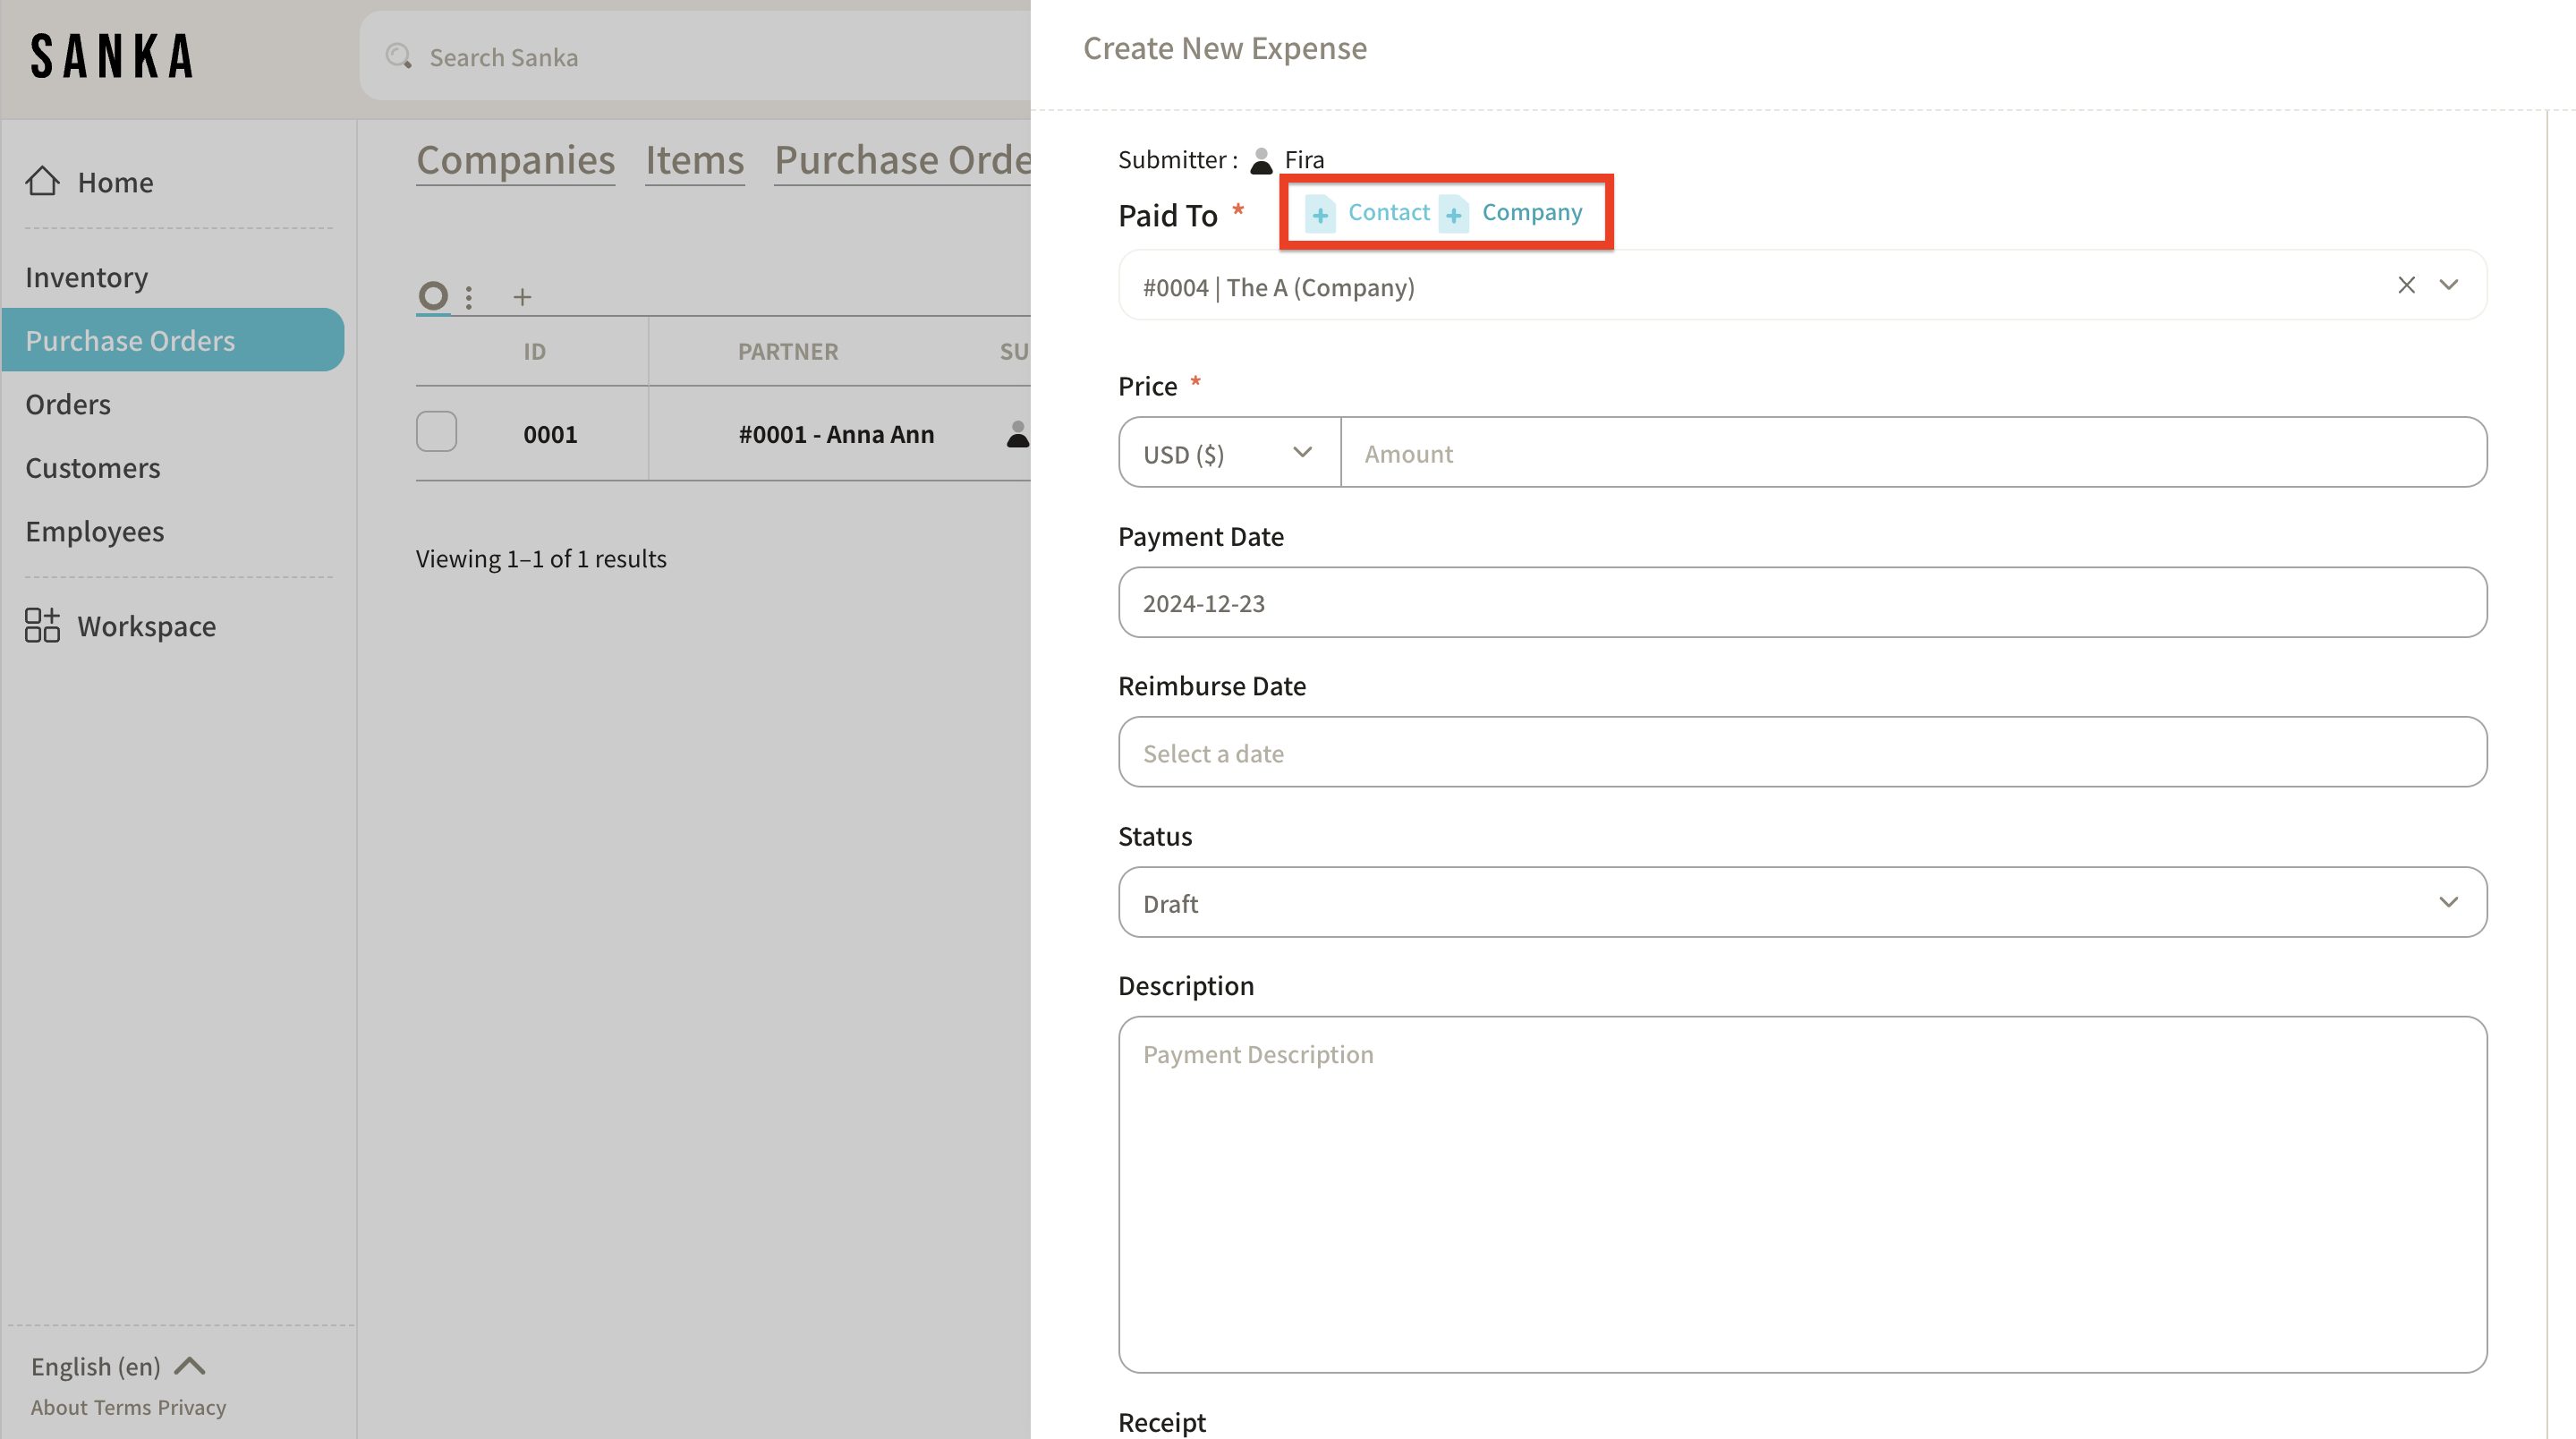Open Customers in the sidebar
Image resolution: width=2576 pixels, height=1439 pixels.
click(92, 467)
